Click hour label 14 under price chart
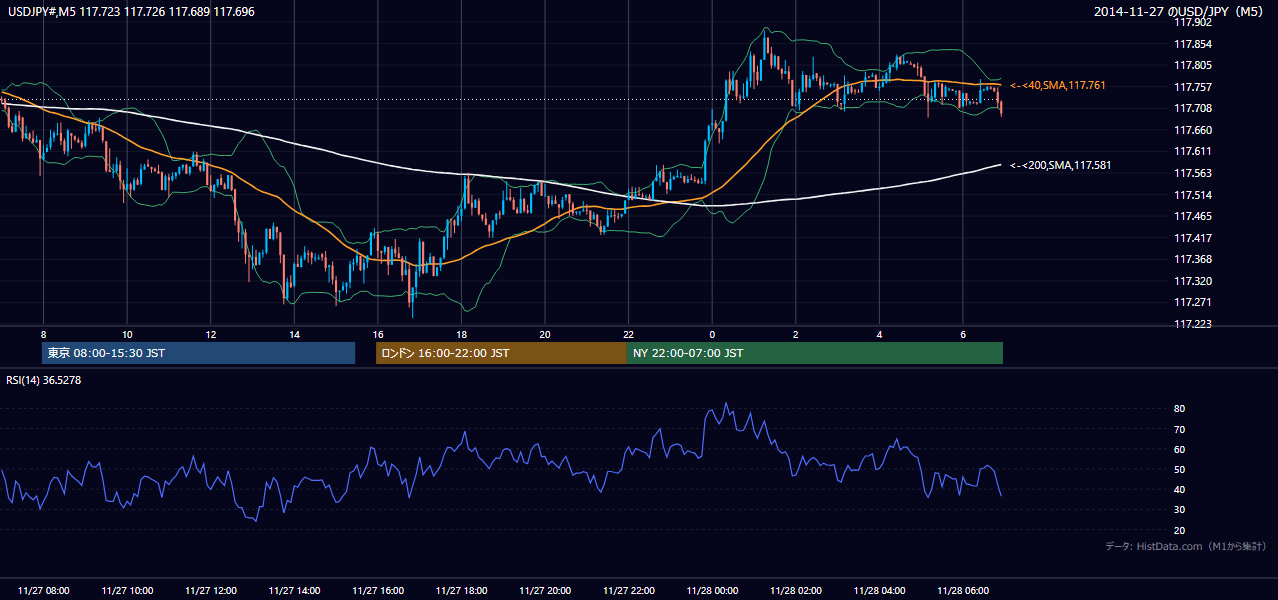This screenshot has width=1278, height=600. (x=294, y=334)
